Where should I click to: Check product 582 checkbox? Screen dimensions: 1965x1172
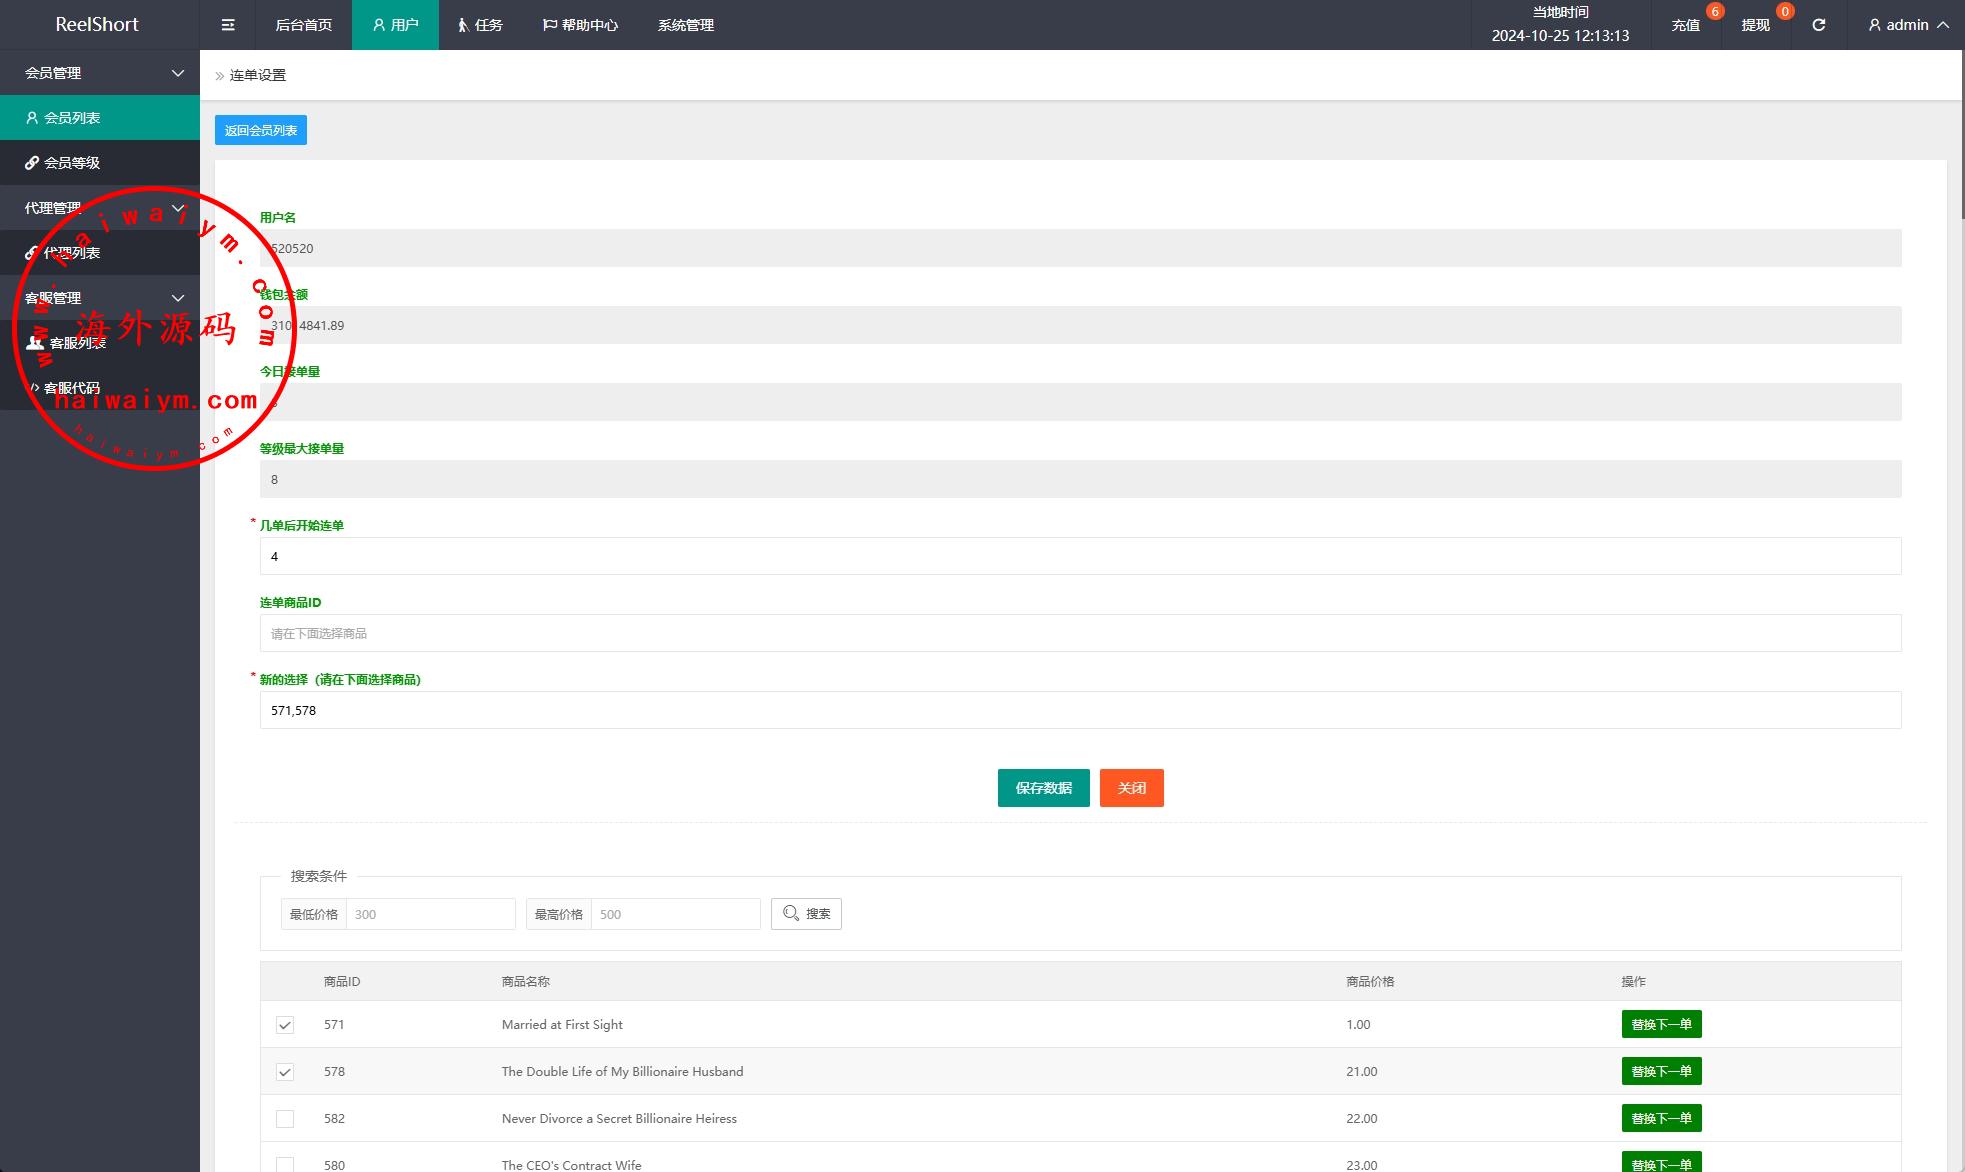click(x=285, y=1119)
